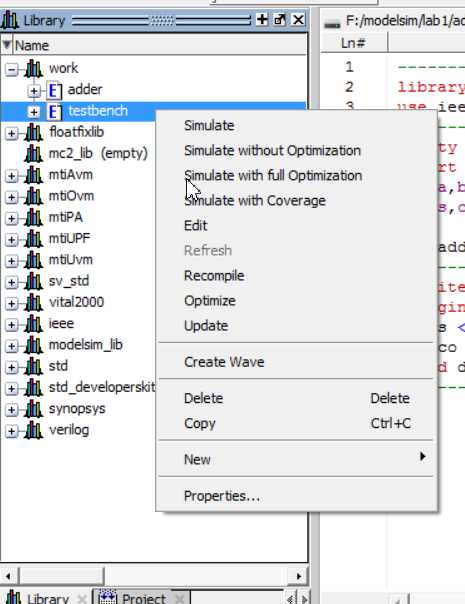This screenshot has width=465, height=604.
Task: Open Name column sort dropdown arrow
Action: click(7, 45)
